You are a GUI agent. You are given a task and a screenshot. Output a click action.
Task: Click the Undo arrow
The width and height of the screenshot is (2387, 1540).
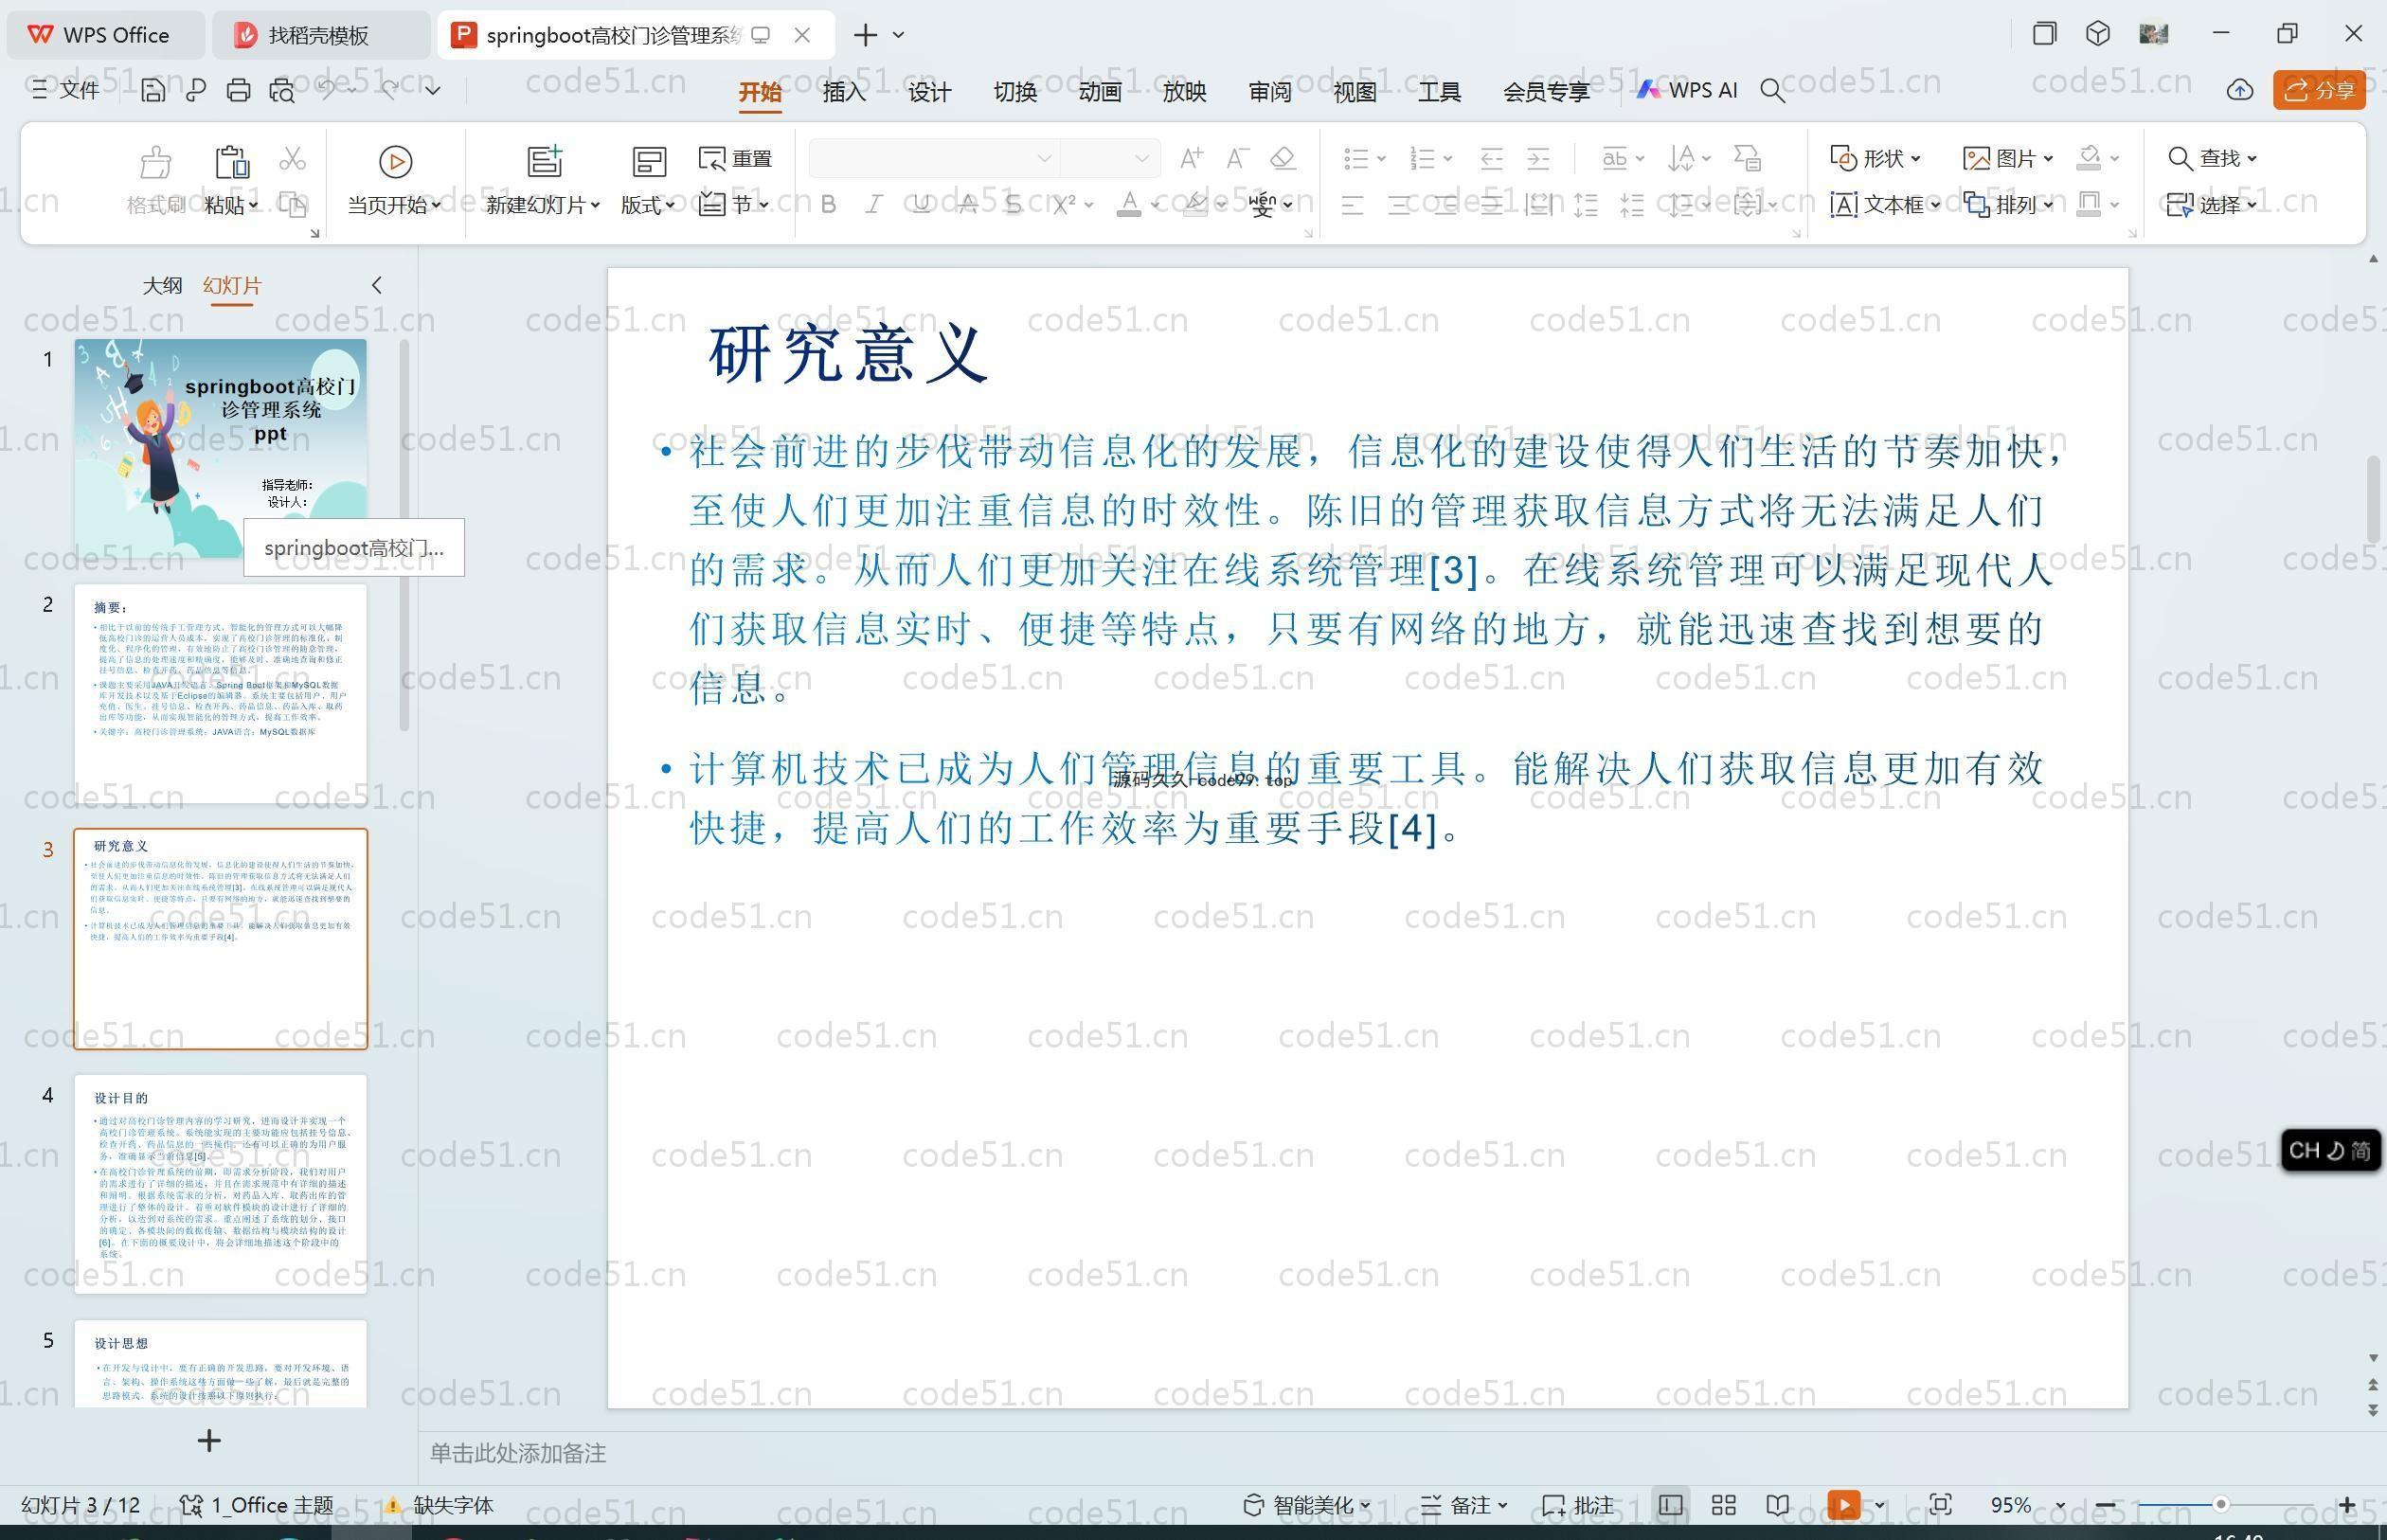coord(327,90)
